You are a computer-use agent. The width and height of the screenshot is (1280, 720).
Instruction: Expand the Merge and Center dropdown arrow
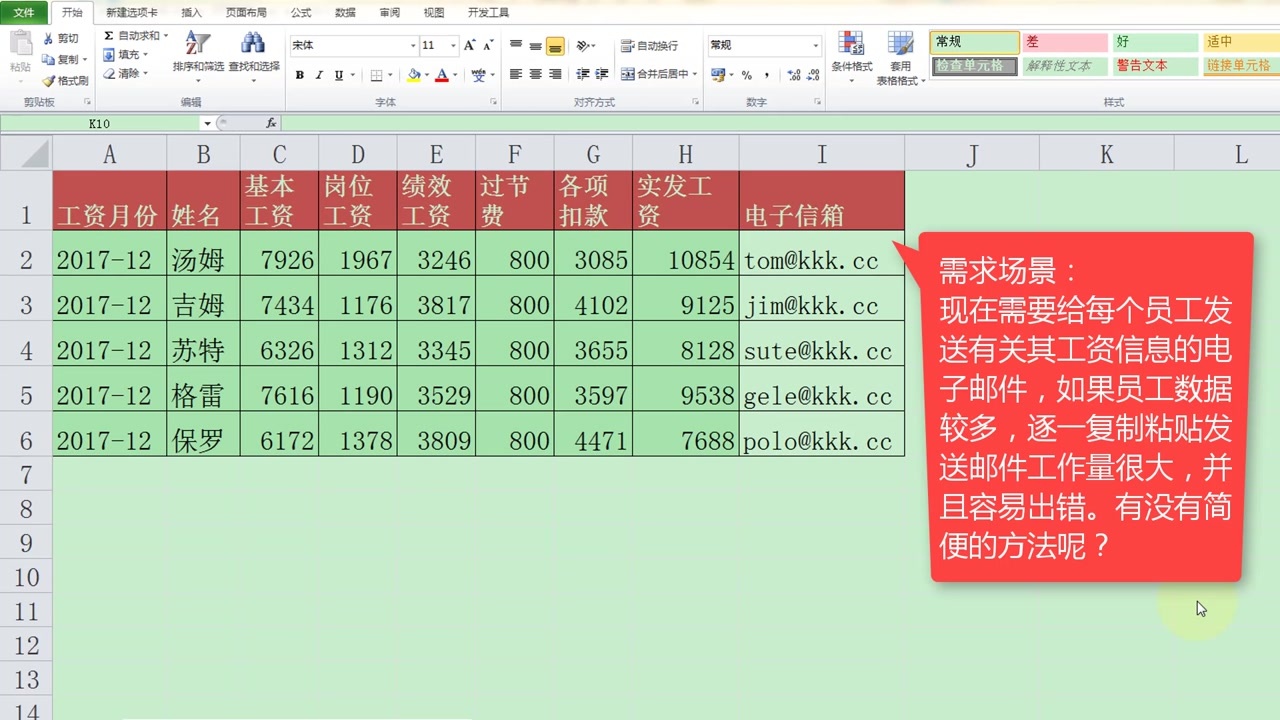tap(695, 74)
